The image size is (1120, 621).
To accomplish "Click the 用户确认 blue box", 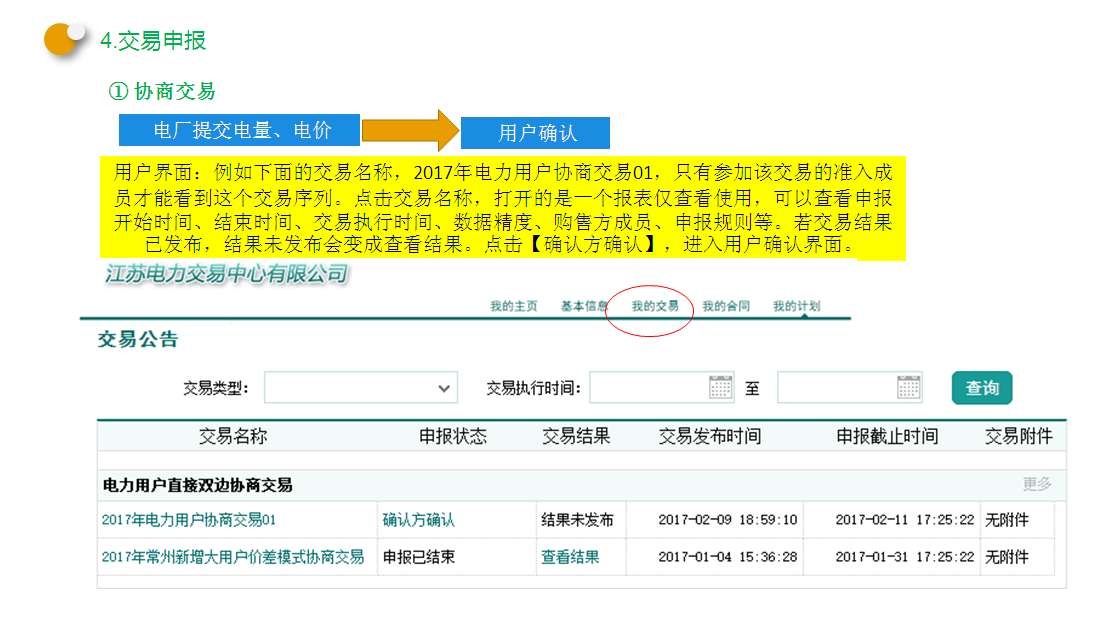I will (538, 133).
